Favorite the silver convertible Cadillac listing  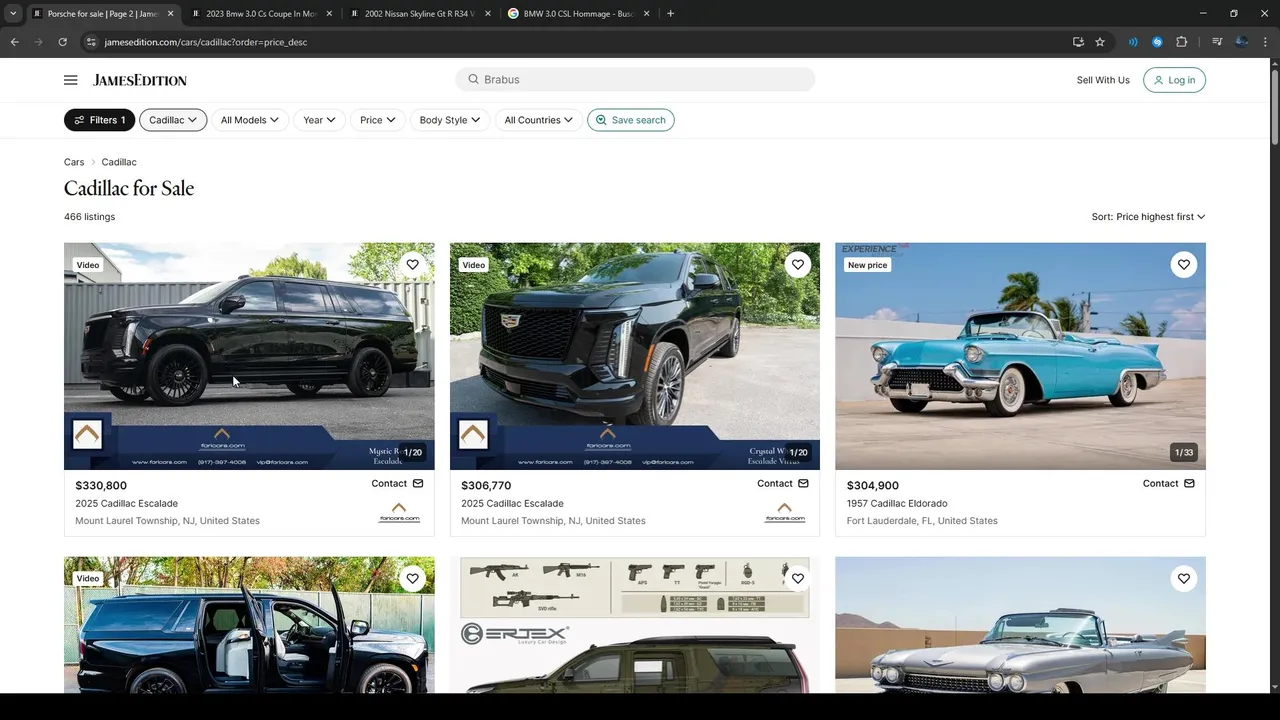(x=1183, y=578)
